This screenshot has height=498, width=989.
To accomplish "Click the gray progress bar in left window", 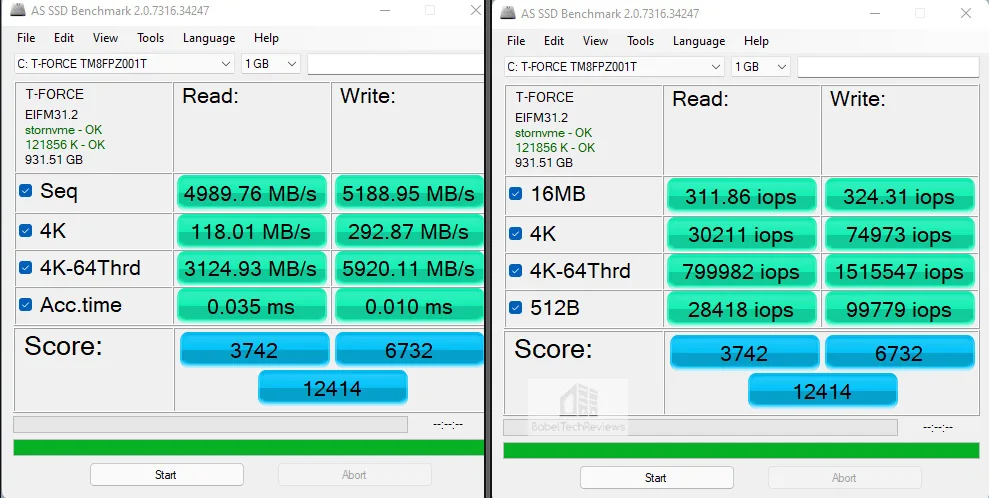I will (210, 424).
